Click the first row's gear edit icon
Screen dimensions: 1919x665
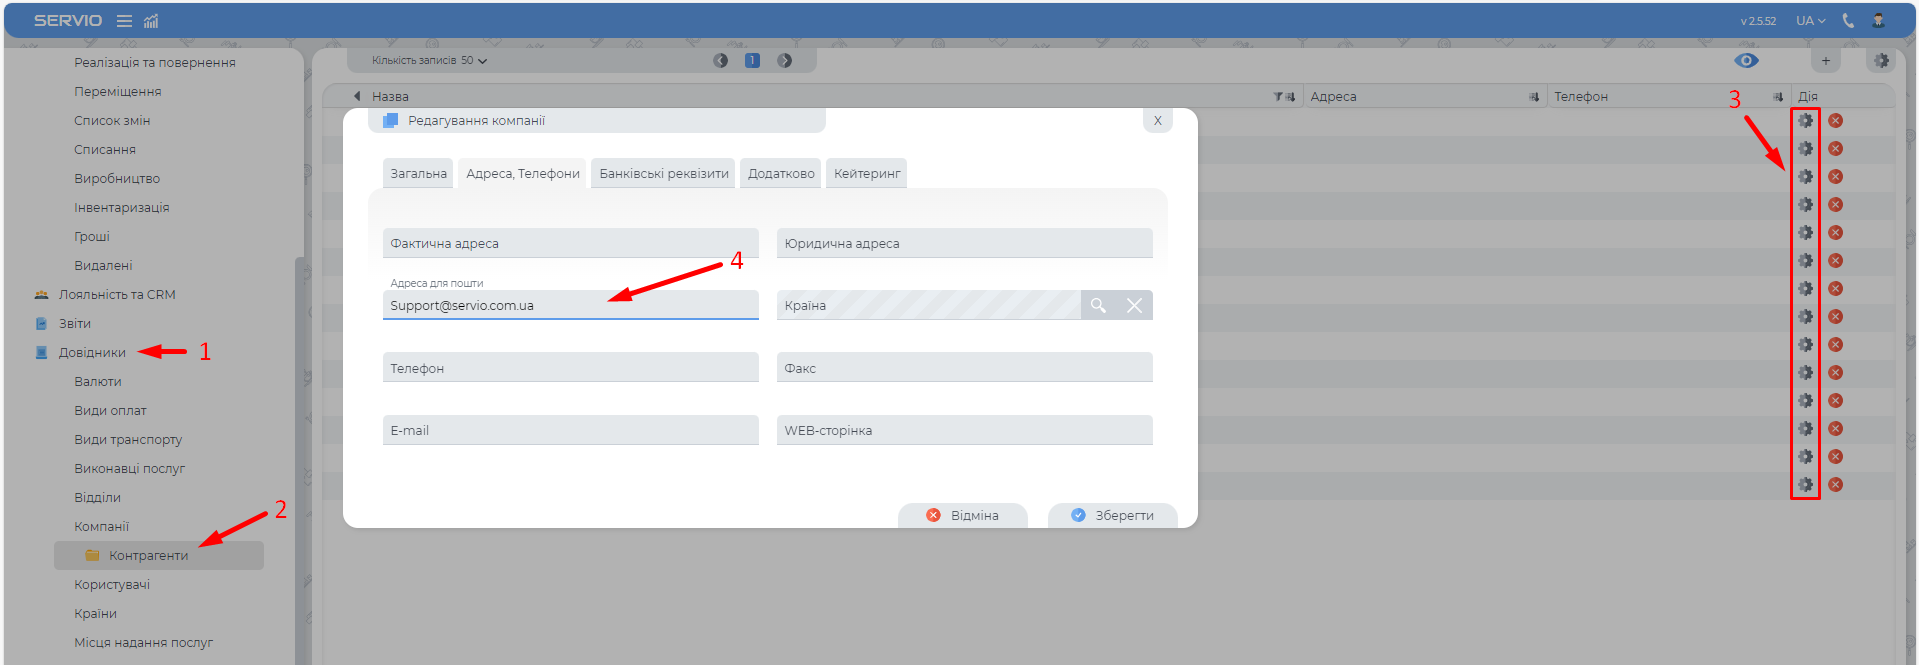pyautogui.click(x=1805, y=121)
